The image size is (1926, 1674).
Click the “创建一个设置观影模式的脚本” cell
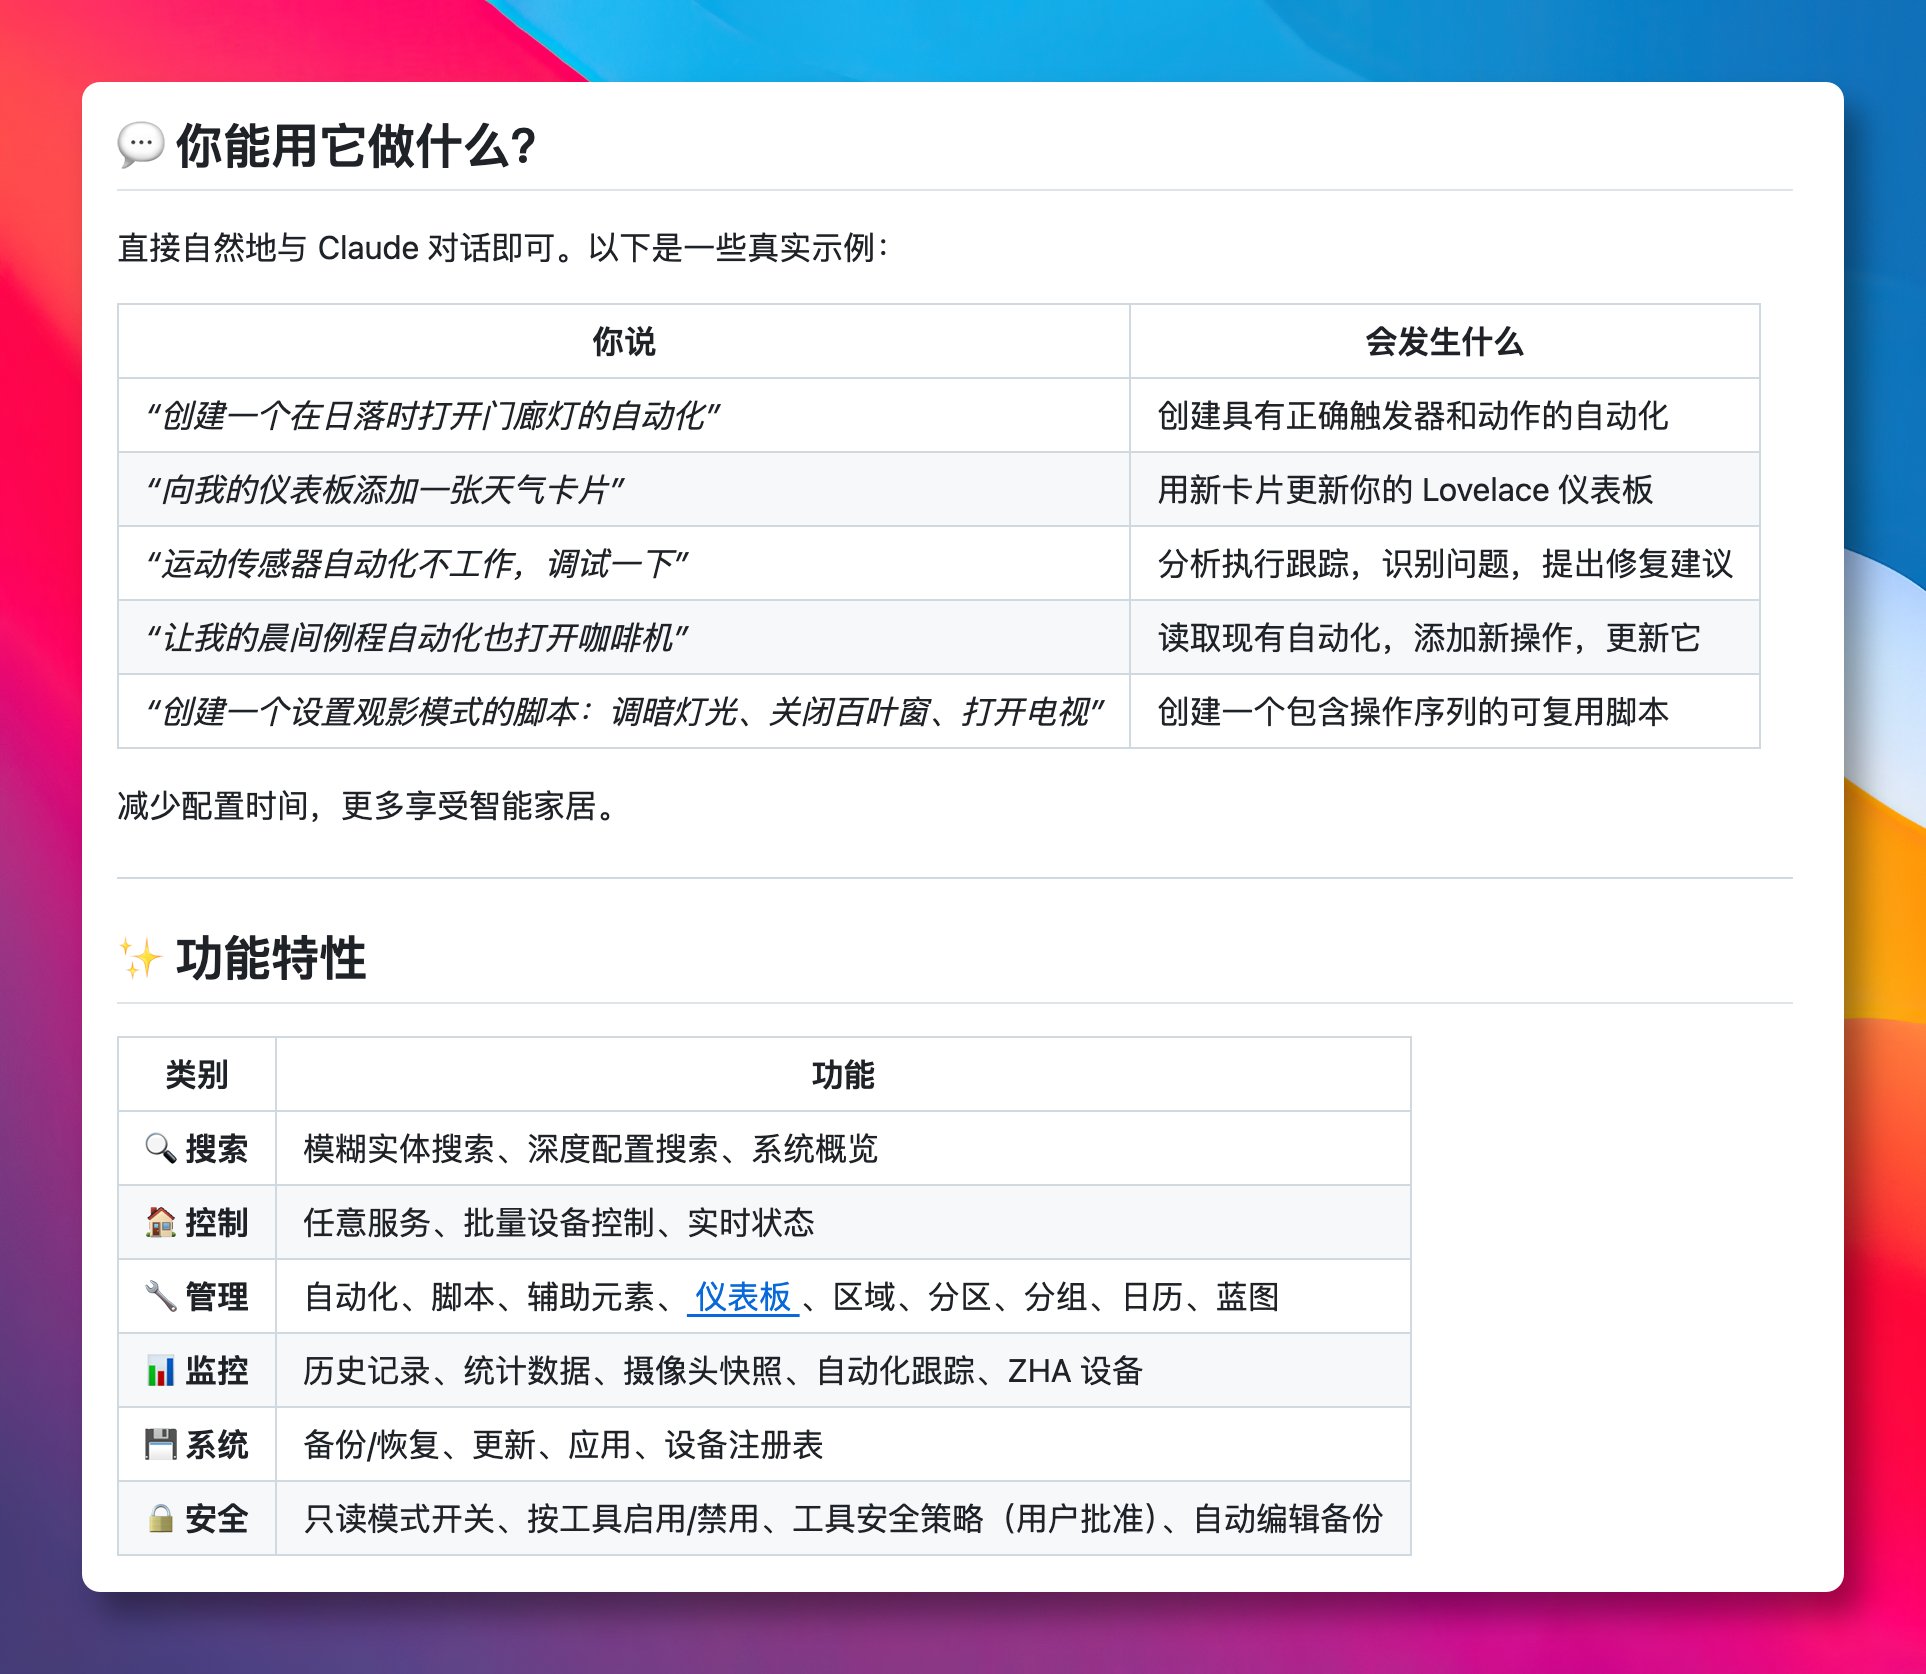point(624,711)
